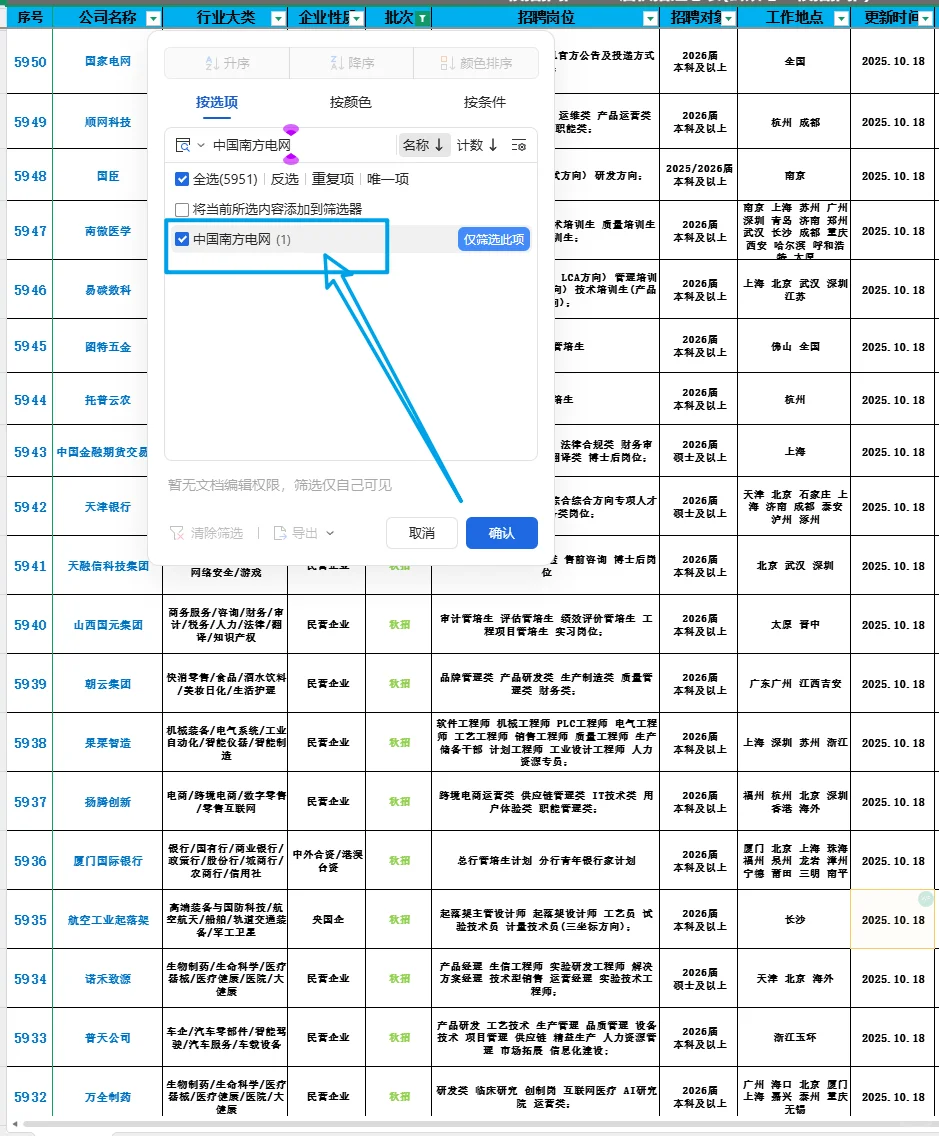Open the filter search mode icon
Image resolution: width=939 pixels, height=1136 pixels.
coord(183,146)
